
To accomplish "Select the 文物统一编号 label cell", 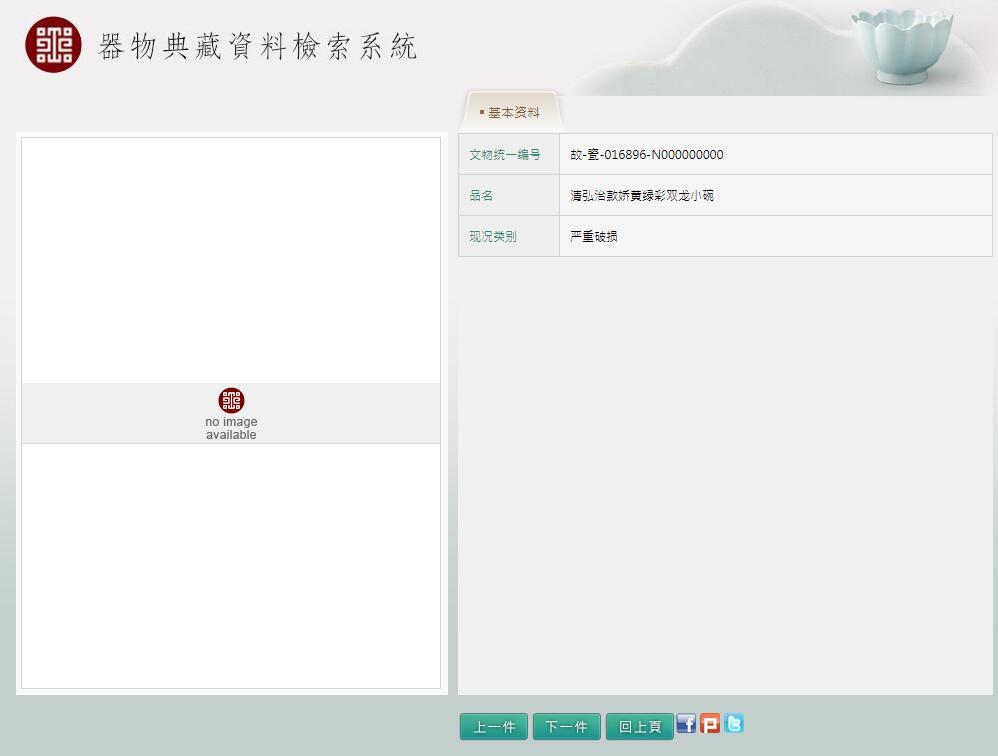I will pos(509,155).
